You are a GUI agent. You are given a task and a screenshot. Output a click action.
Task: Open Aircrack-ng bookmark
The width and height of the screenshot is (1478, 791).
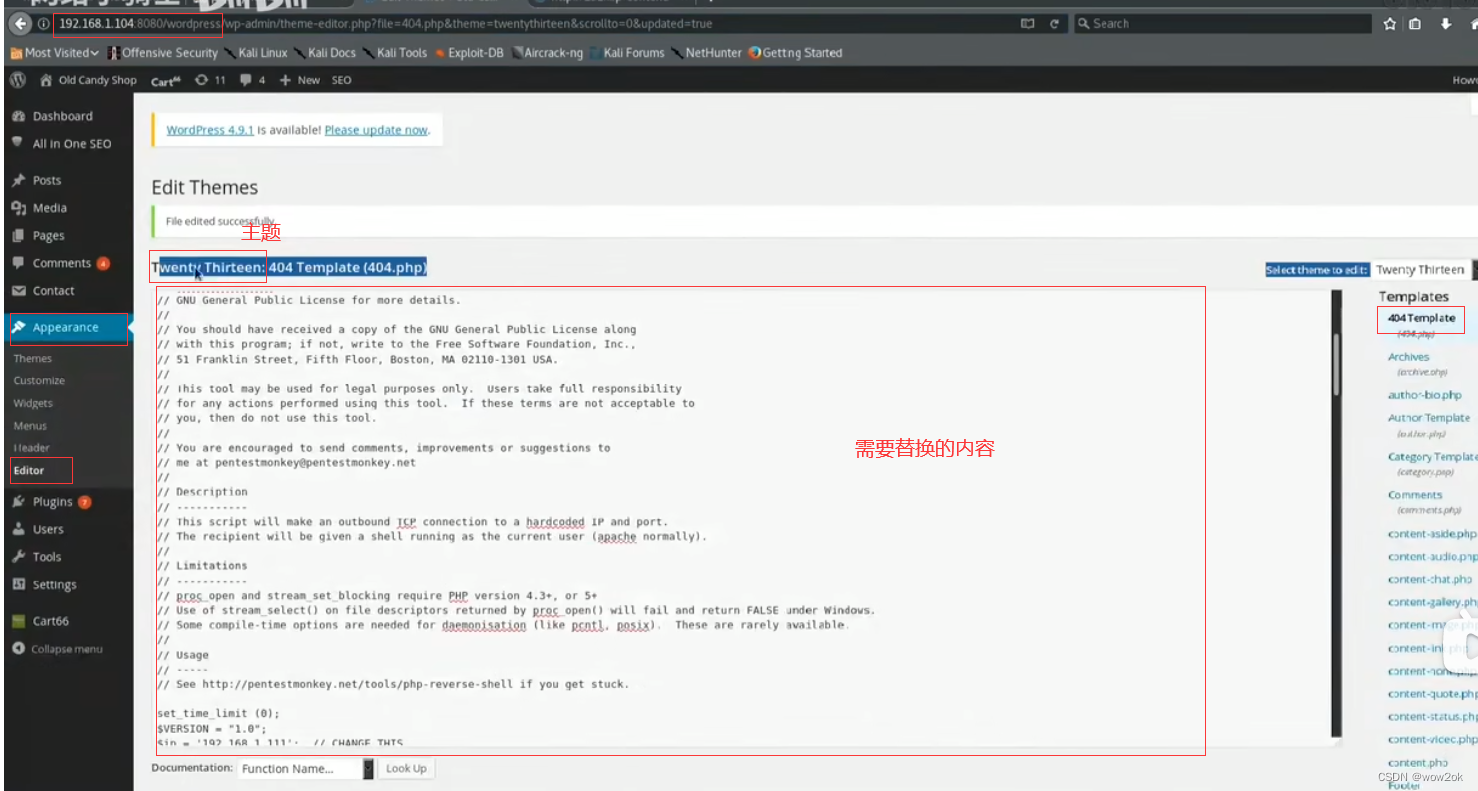click(x=547, y=53)
